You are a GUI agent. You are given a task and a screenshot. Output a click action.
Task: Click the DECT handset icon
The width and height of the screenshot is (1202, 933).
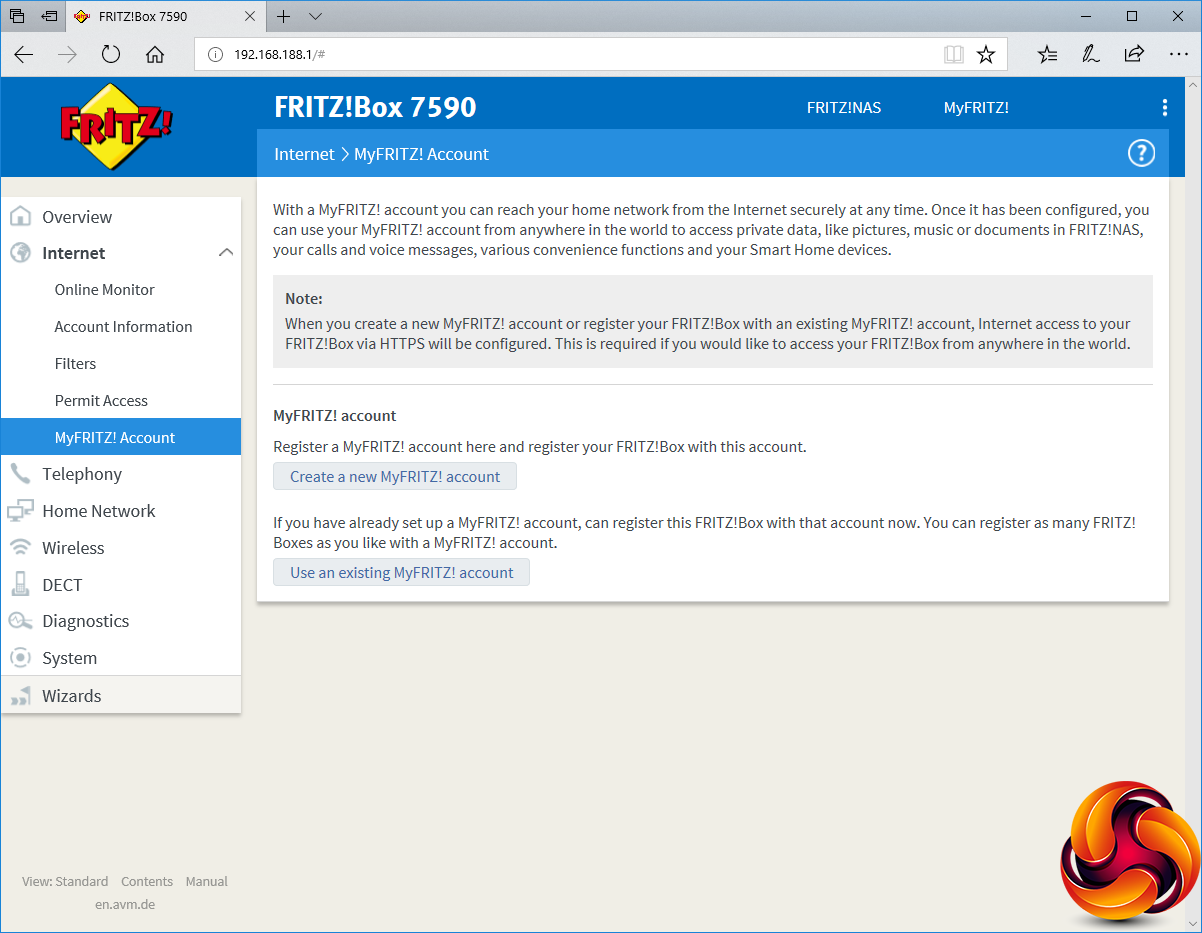(20, 584)
